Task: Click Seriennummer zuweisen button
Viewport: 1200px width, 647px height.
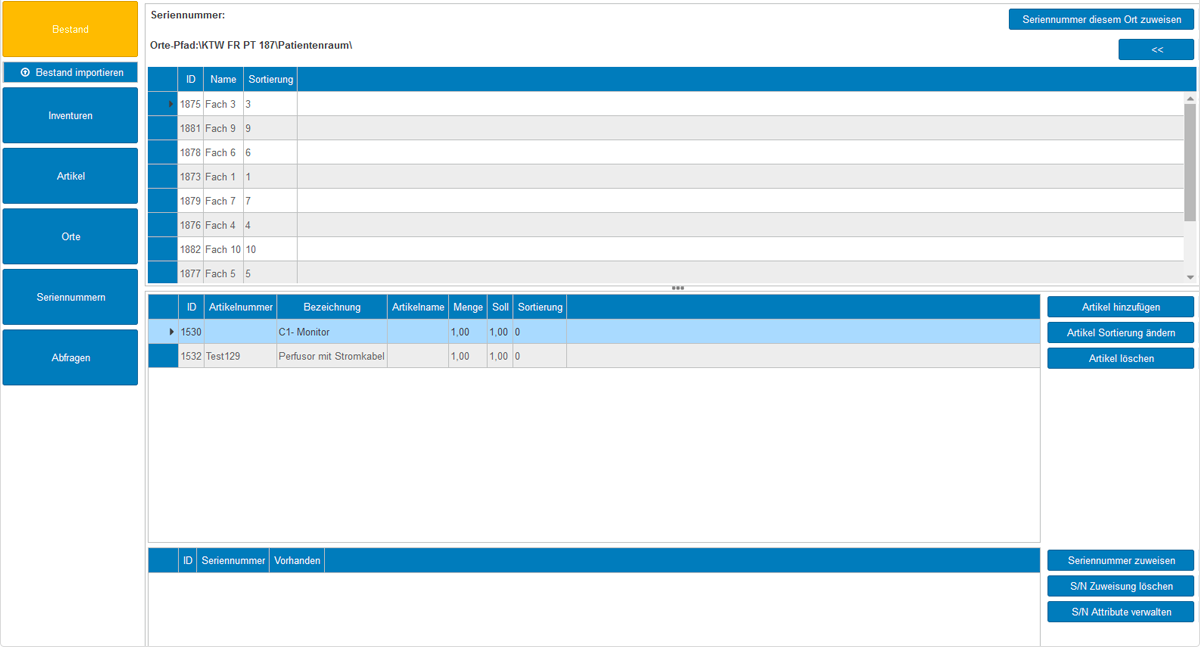Action: pyautogui.click(x=1120, y=561)
